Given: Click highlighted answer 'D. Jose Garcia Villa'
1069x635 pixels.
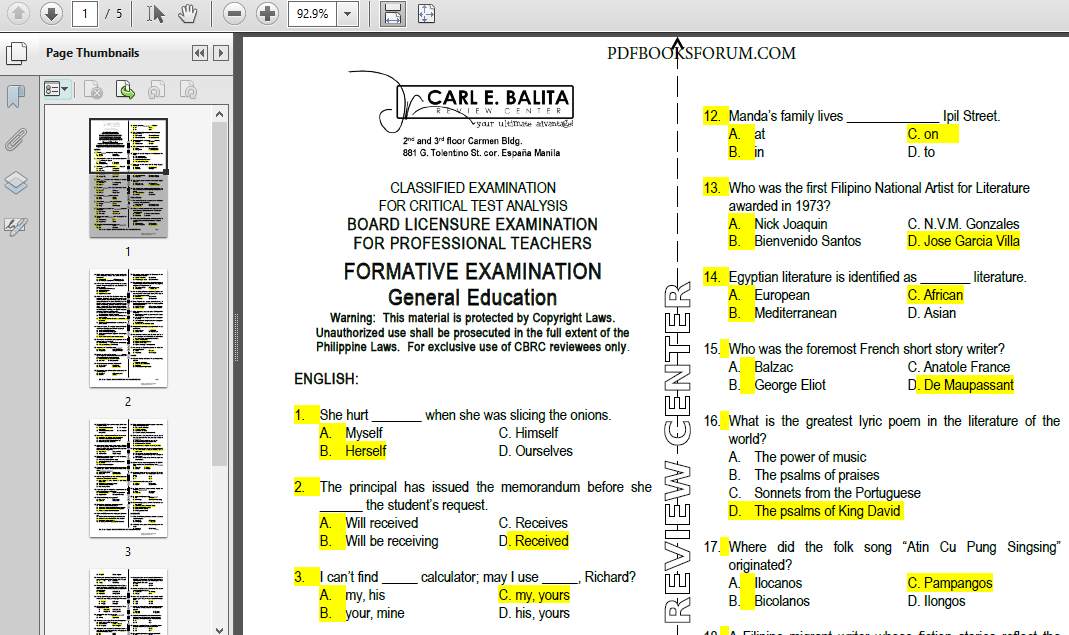Looking at the screenshot, I should point(963,241).
